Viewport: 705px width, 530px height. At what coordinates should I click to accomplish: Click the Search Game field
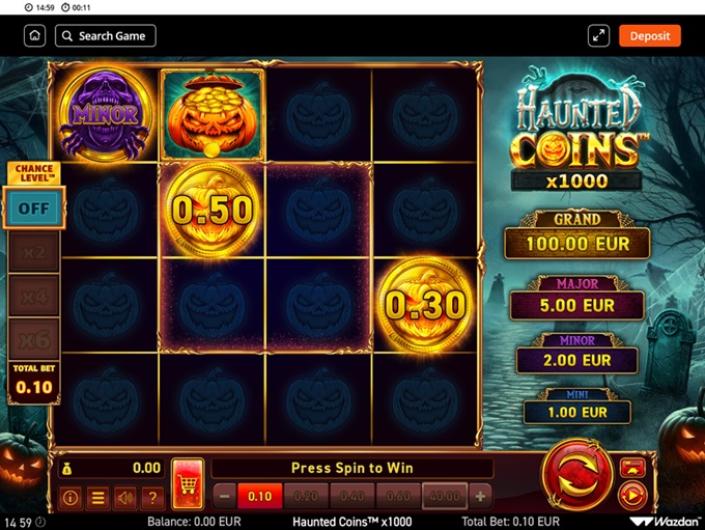106,36
